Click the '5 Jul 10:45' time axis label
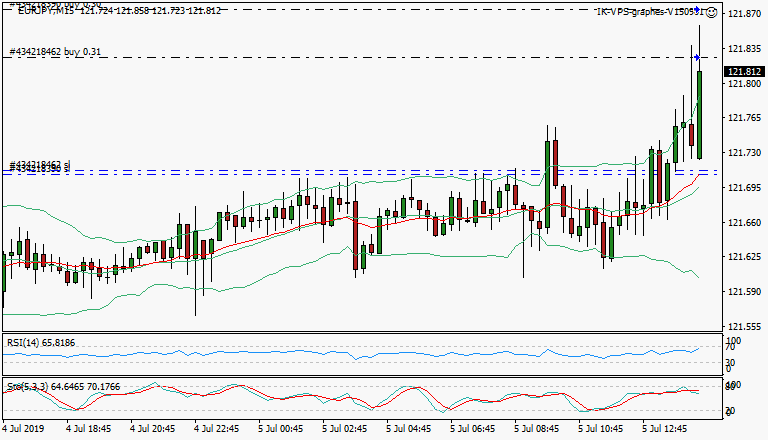This screenshot has height=440, width=768. pos(600,429)
